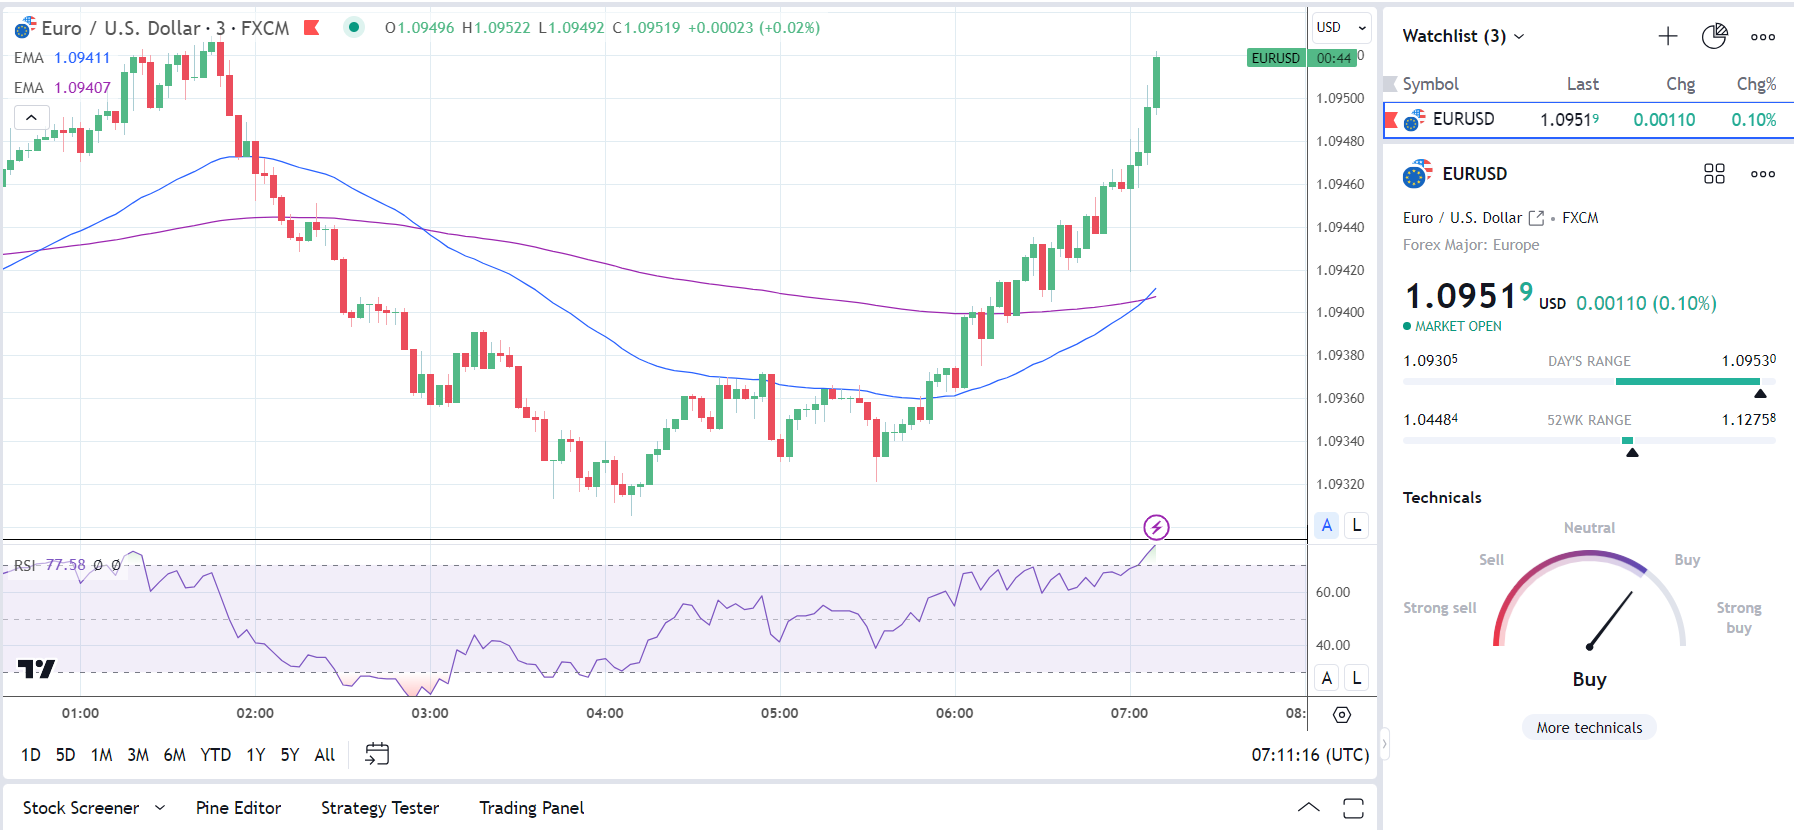Toggle log scale L on the price chart

coord(1357,525)
